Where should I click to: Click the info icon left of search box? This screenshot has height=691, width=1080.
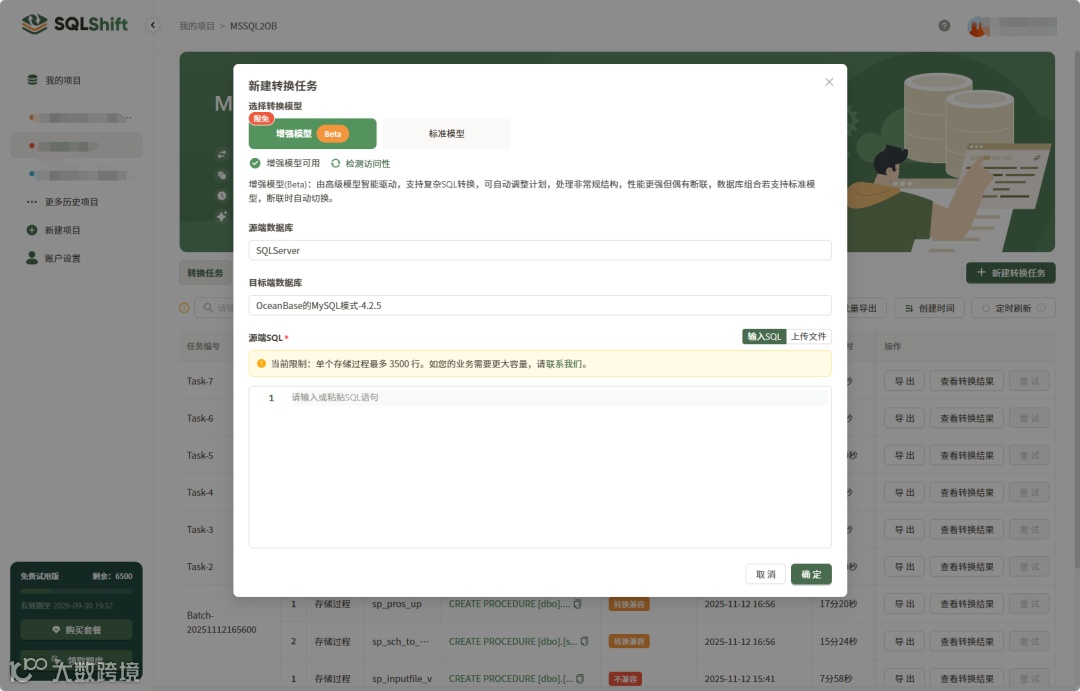point(184,308)
